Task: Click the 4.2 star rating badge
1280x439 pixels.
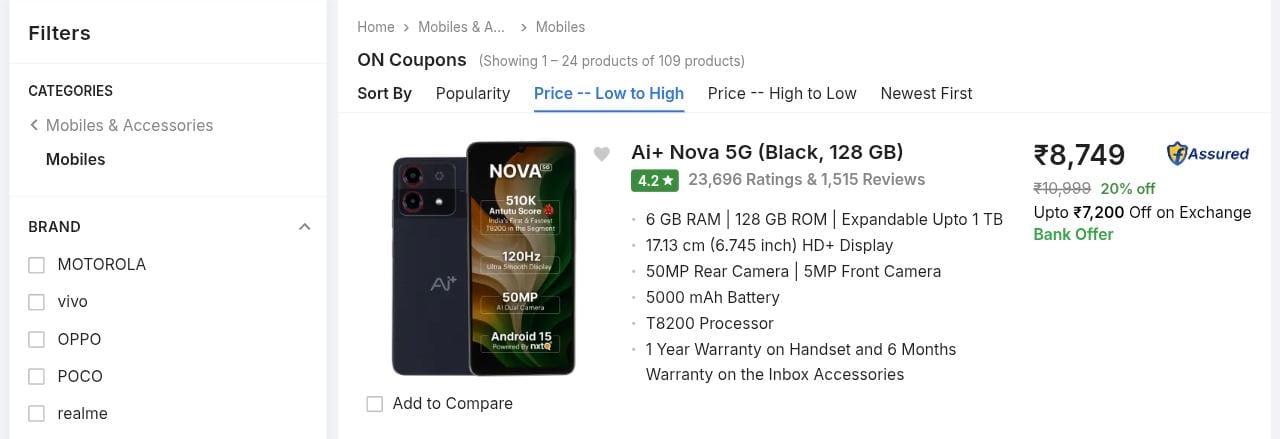Action: 655,180
